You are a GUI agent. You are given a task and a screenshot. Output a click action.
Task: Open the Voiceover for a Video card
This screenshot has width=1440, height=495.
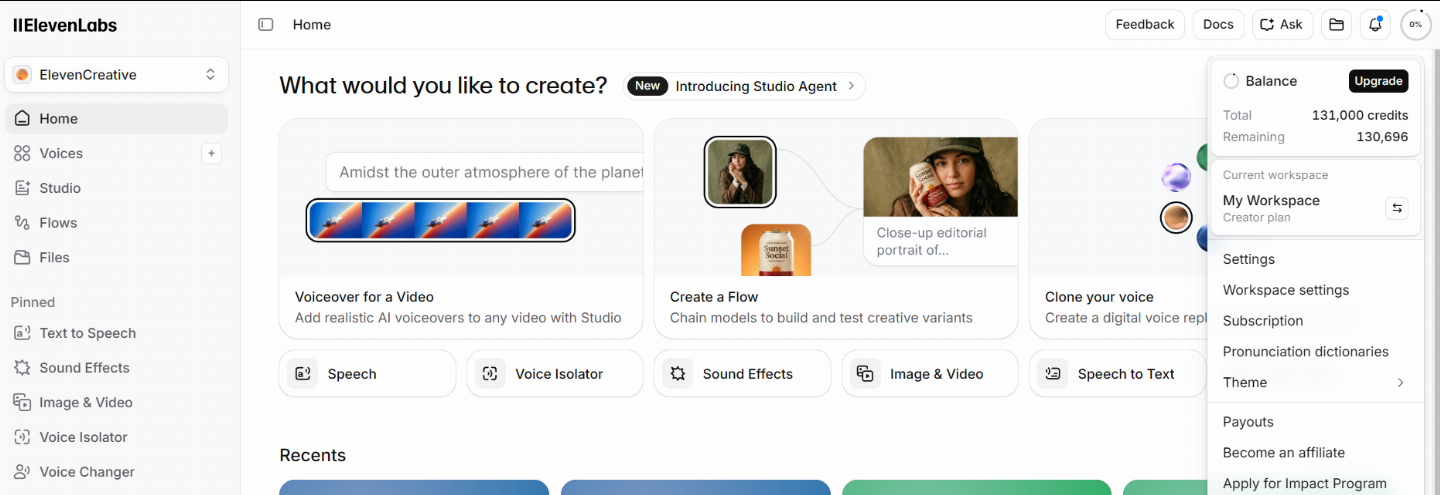(x=461, y=229)
